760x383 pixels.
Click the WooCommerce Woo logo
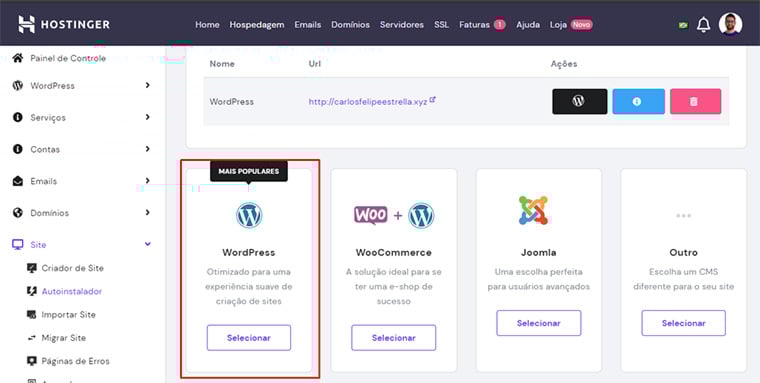pos(371,215)
